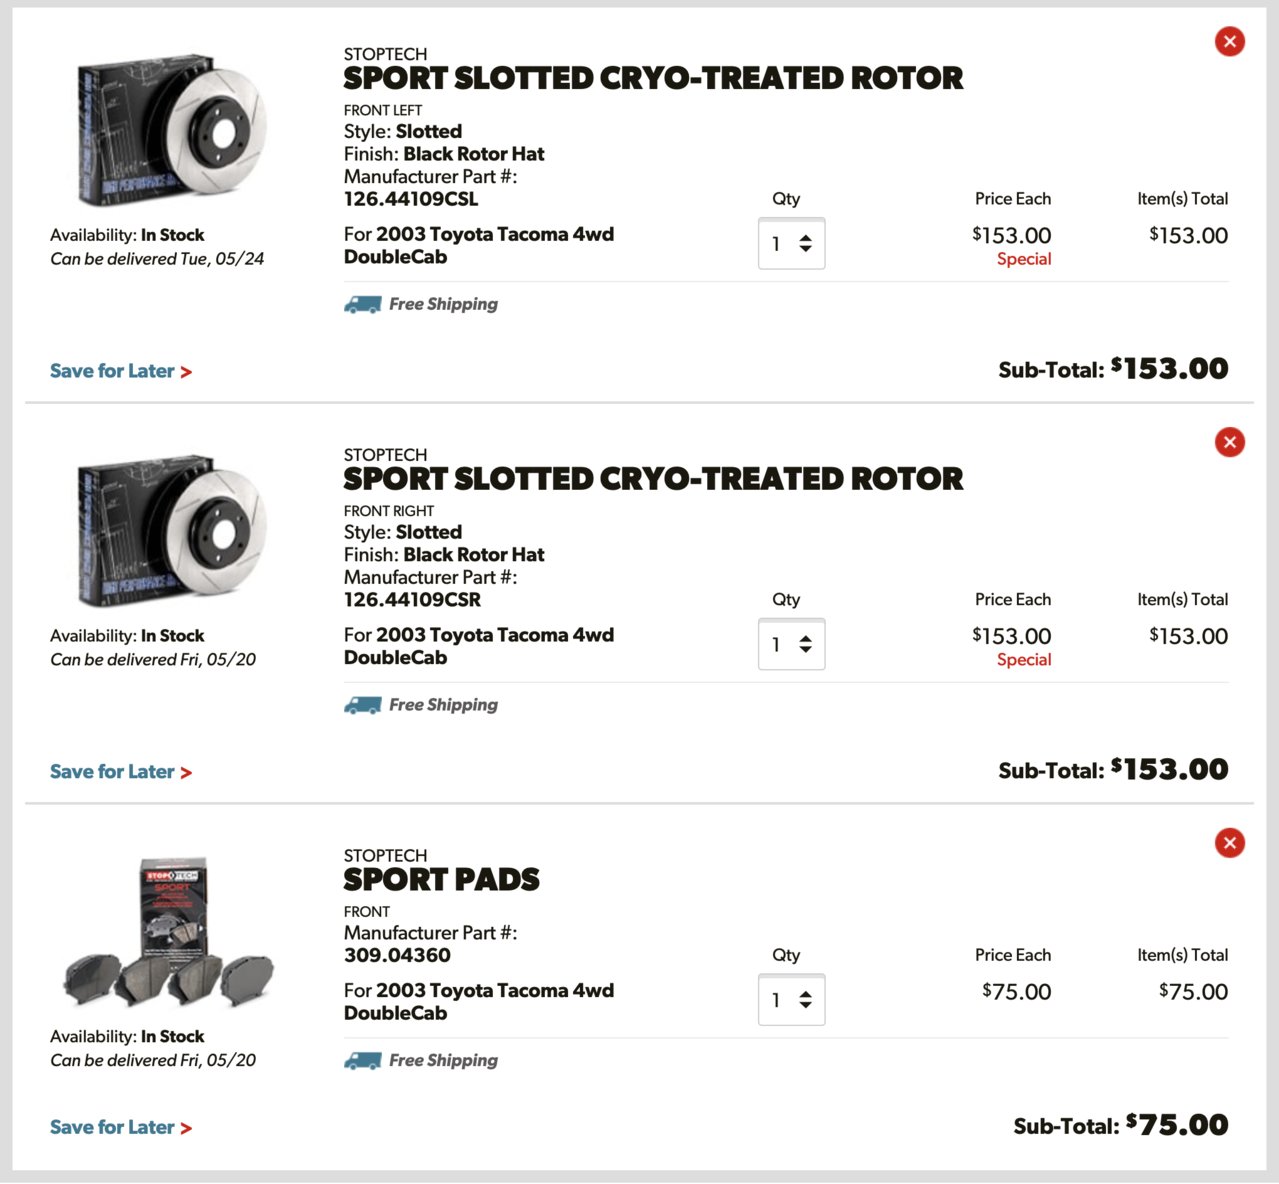The image size is (1279, 1184).
Task: Save the Front Right rotor for later
Action: [x=121, y=772]
